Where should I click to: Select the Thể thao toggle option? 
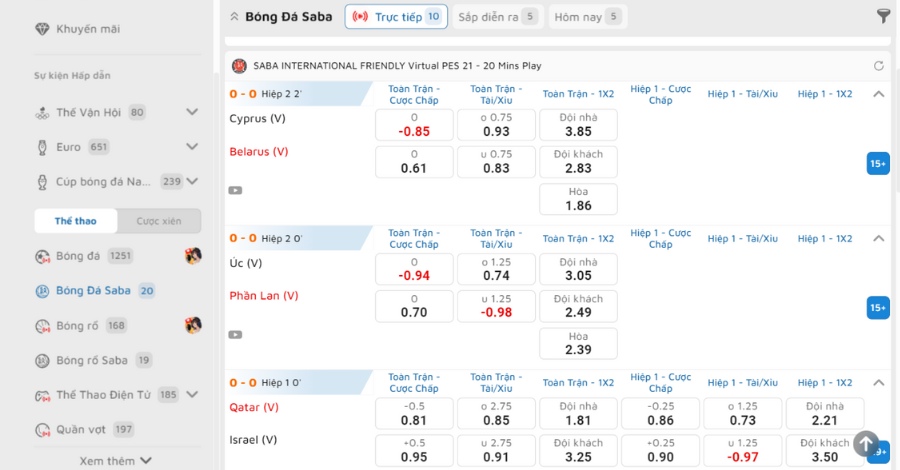(76, 221)
